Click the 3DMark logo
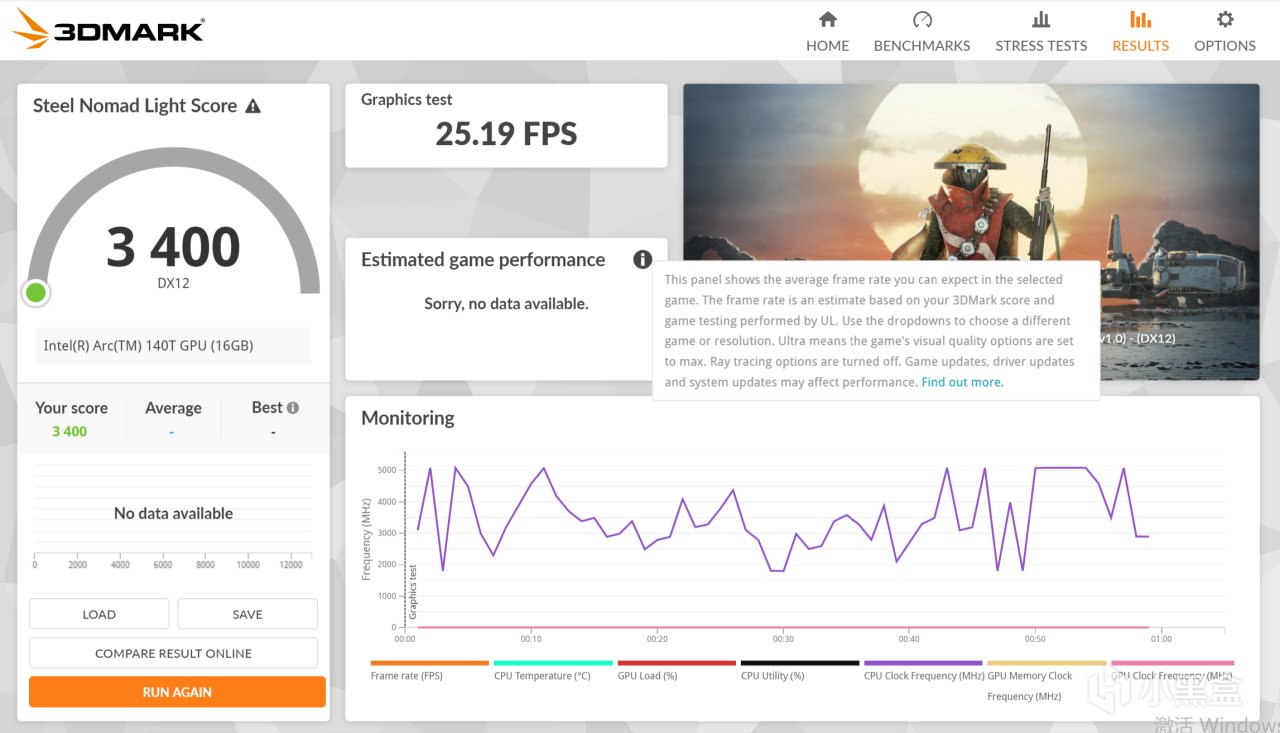Viewport: 1280px width, 733px height. tap(108, 28)
